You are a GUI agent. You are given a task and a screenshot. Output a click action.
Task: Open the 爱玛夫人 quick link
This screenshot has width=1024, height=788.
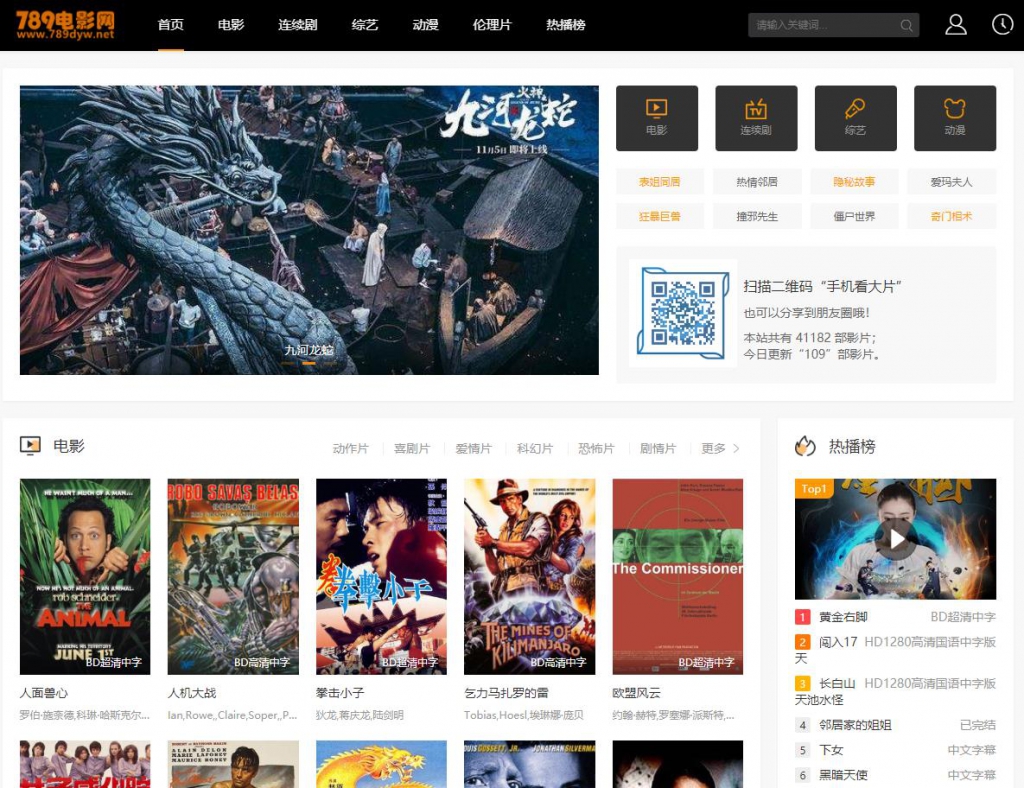pos(952,181)
